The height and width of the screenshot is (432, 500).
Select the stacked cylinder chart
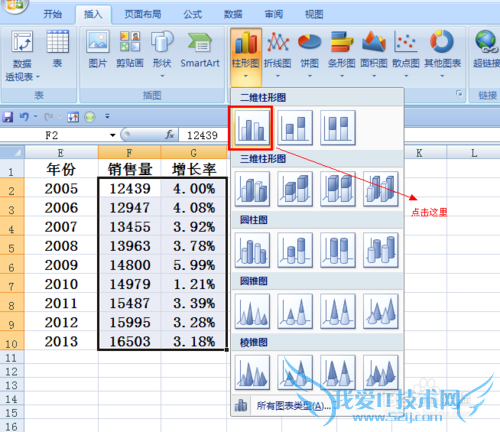click(295, 250)
